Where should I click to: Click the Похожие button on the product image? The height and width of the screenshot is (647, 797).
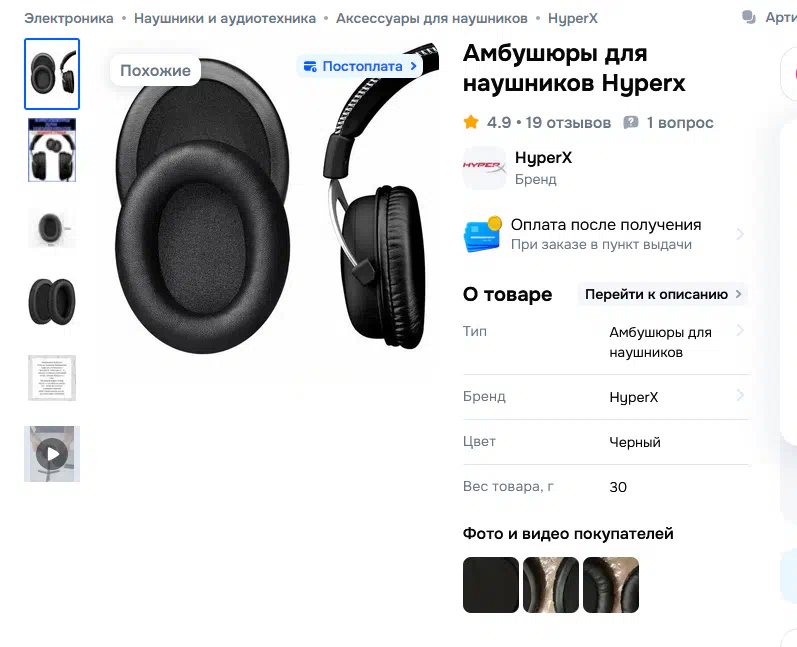pyautogui.click(x=155, y=70)
